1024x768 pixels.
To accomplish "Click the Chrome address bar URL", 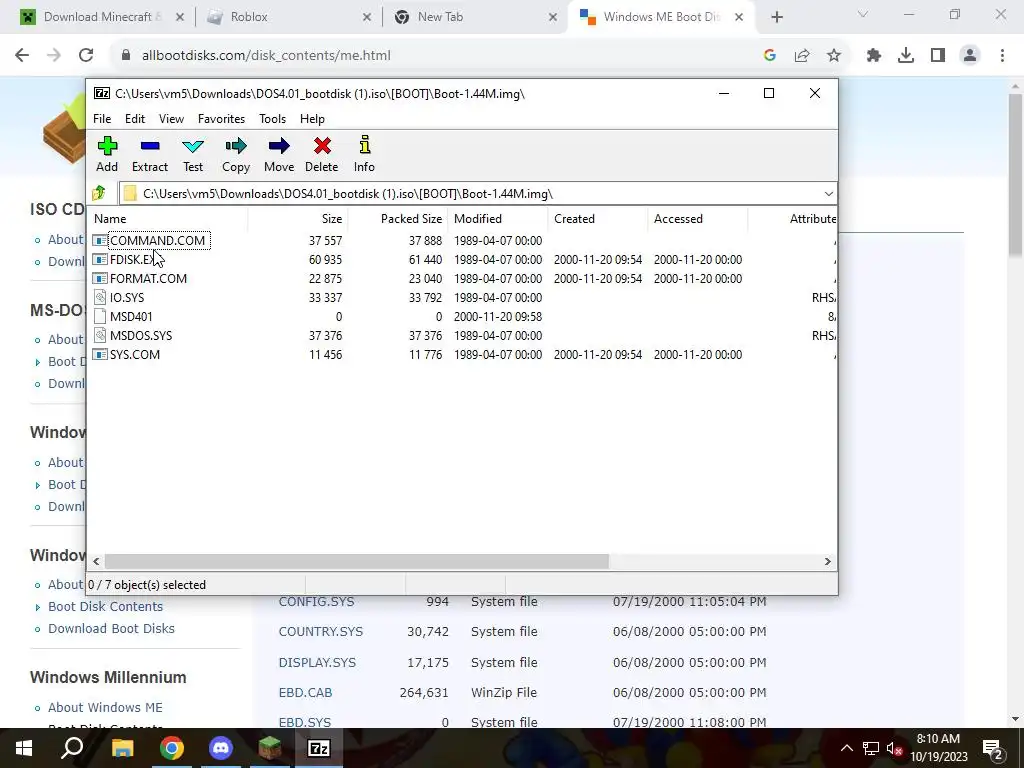I will point(266,56).
